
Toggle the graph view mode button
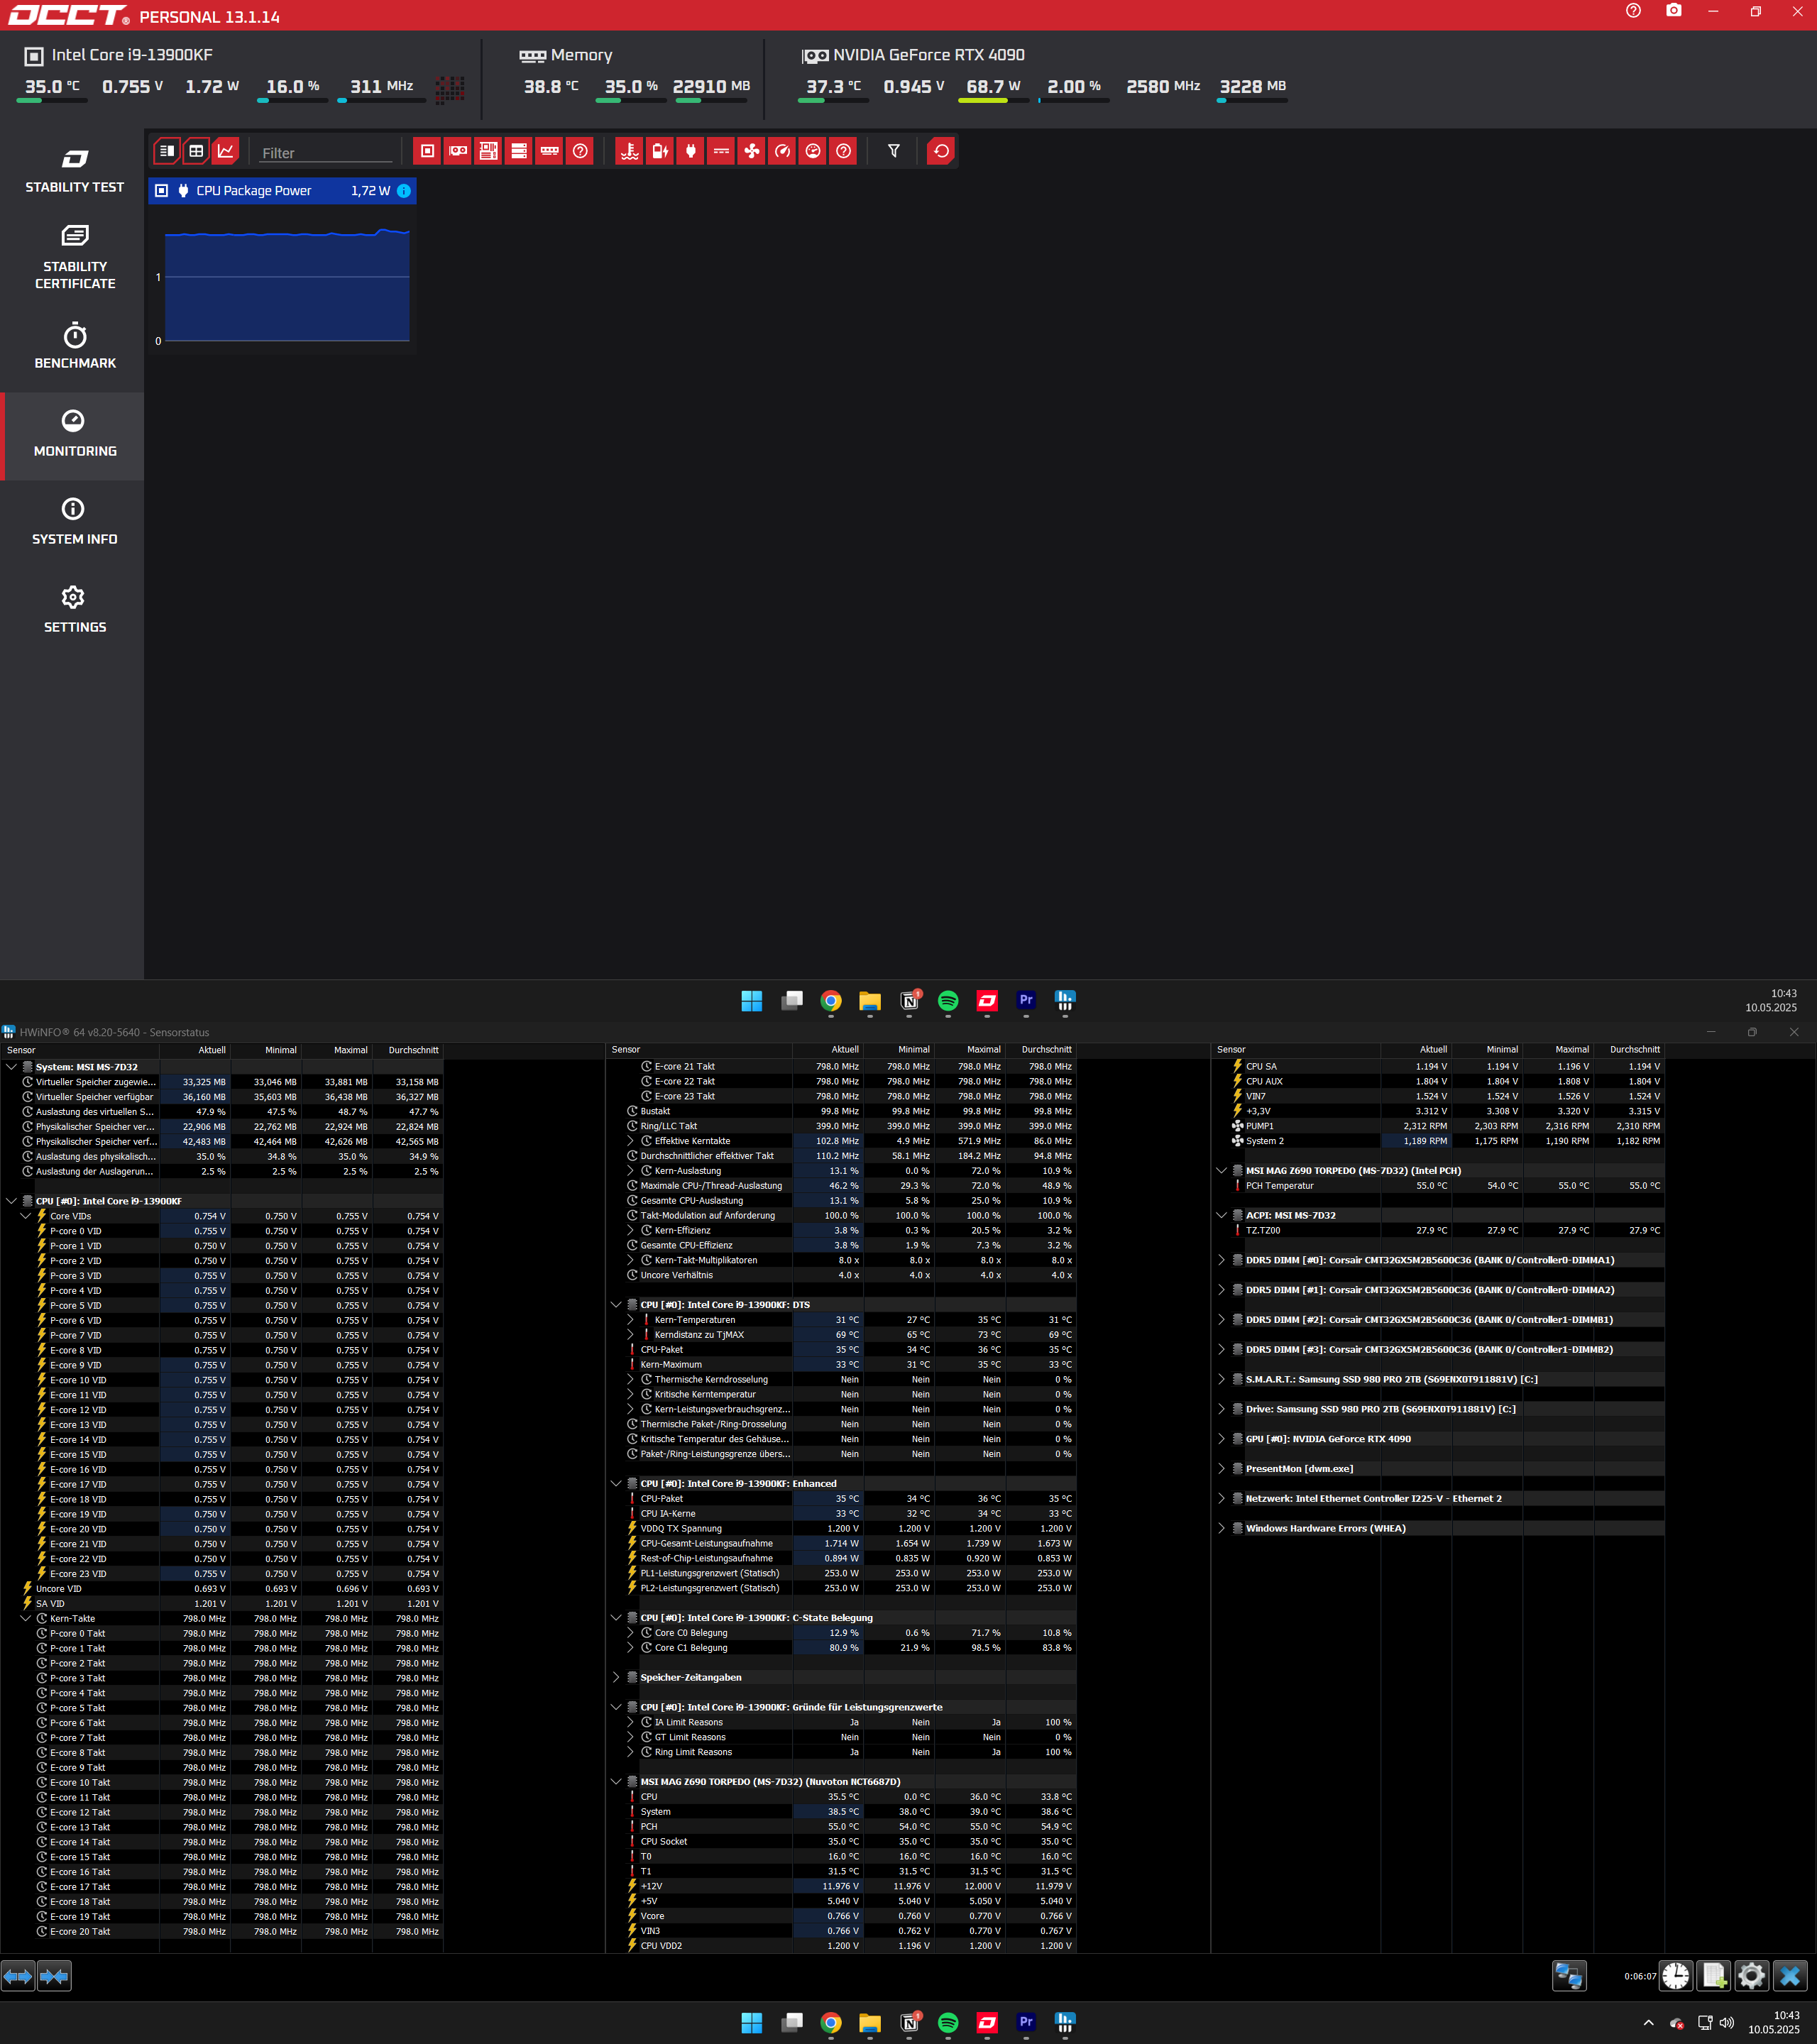point(226,151)
